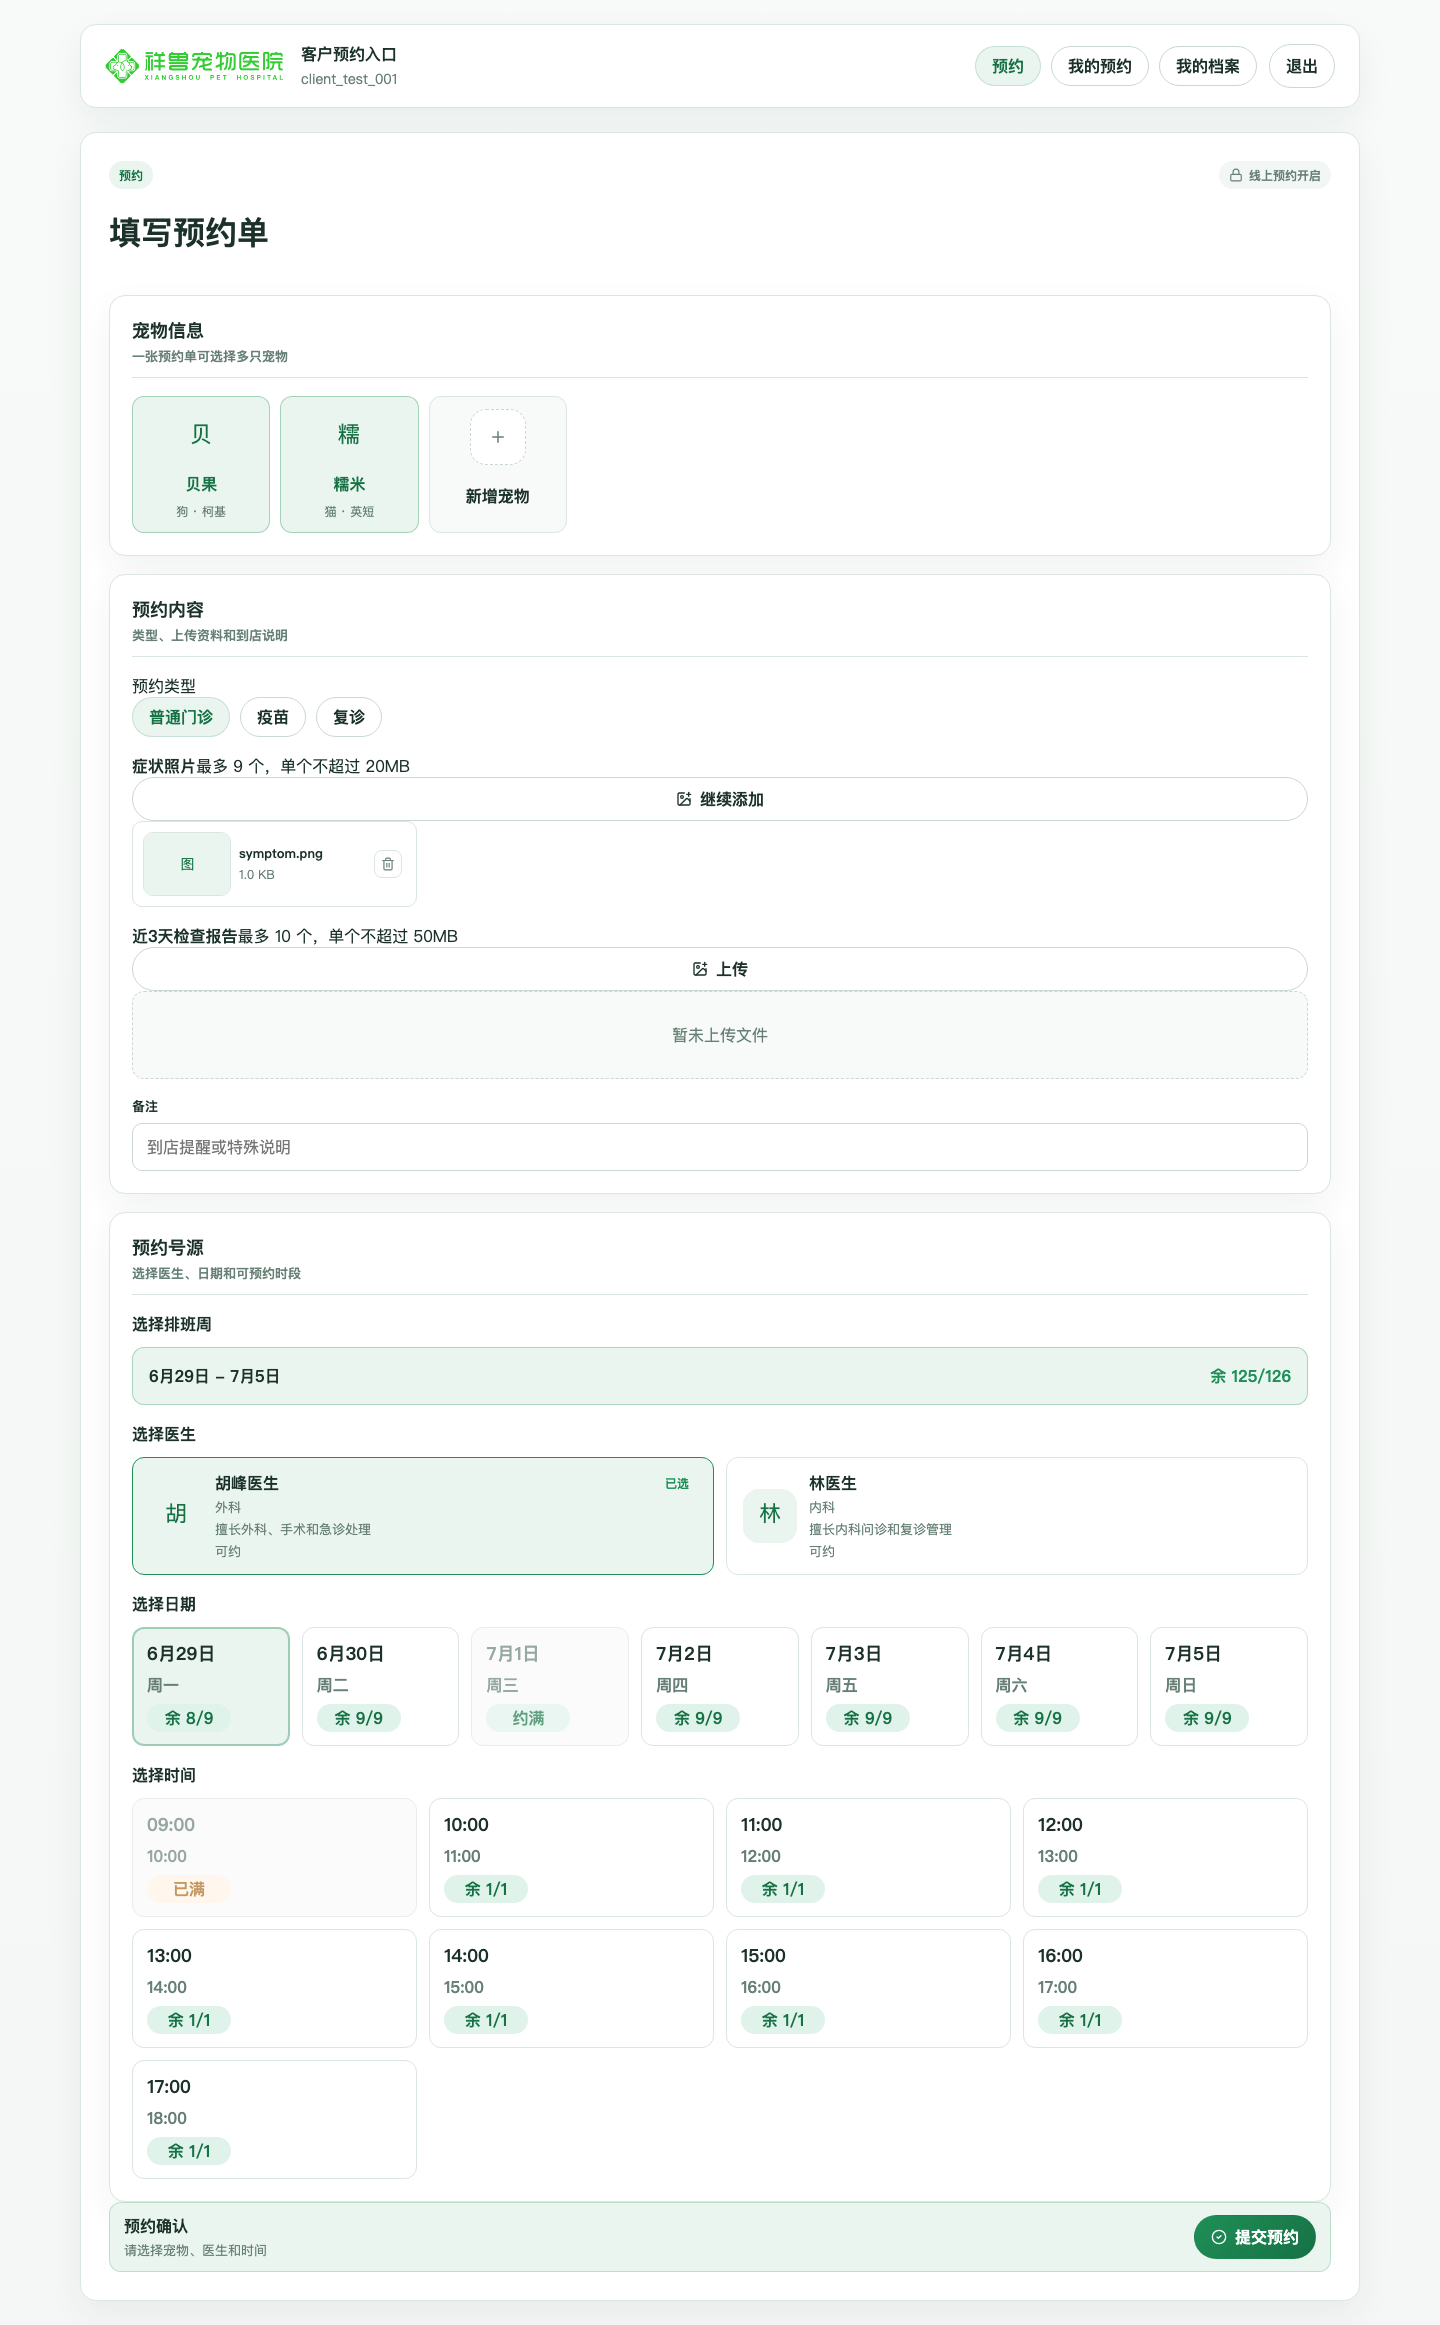Click 继续添加 to add symptom photos
The height and width of the screenshot is (2325, 1440).
click(720, 799)
